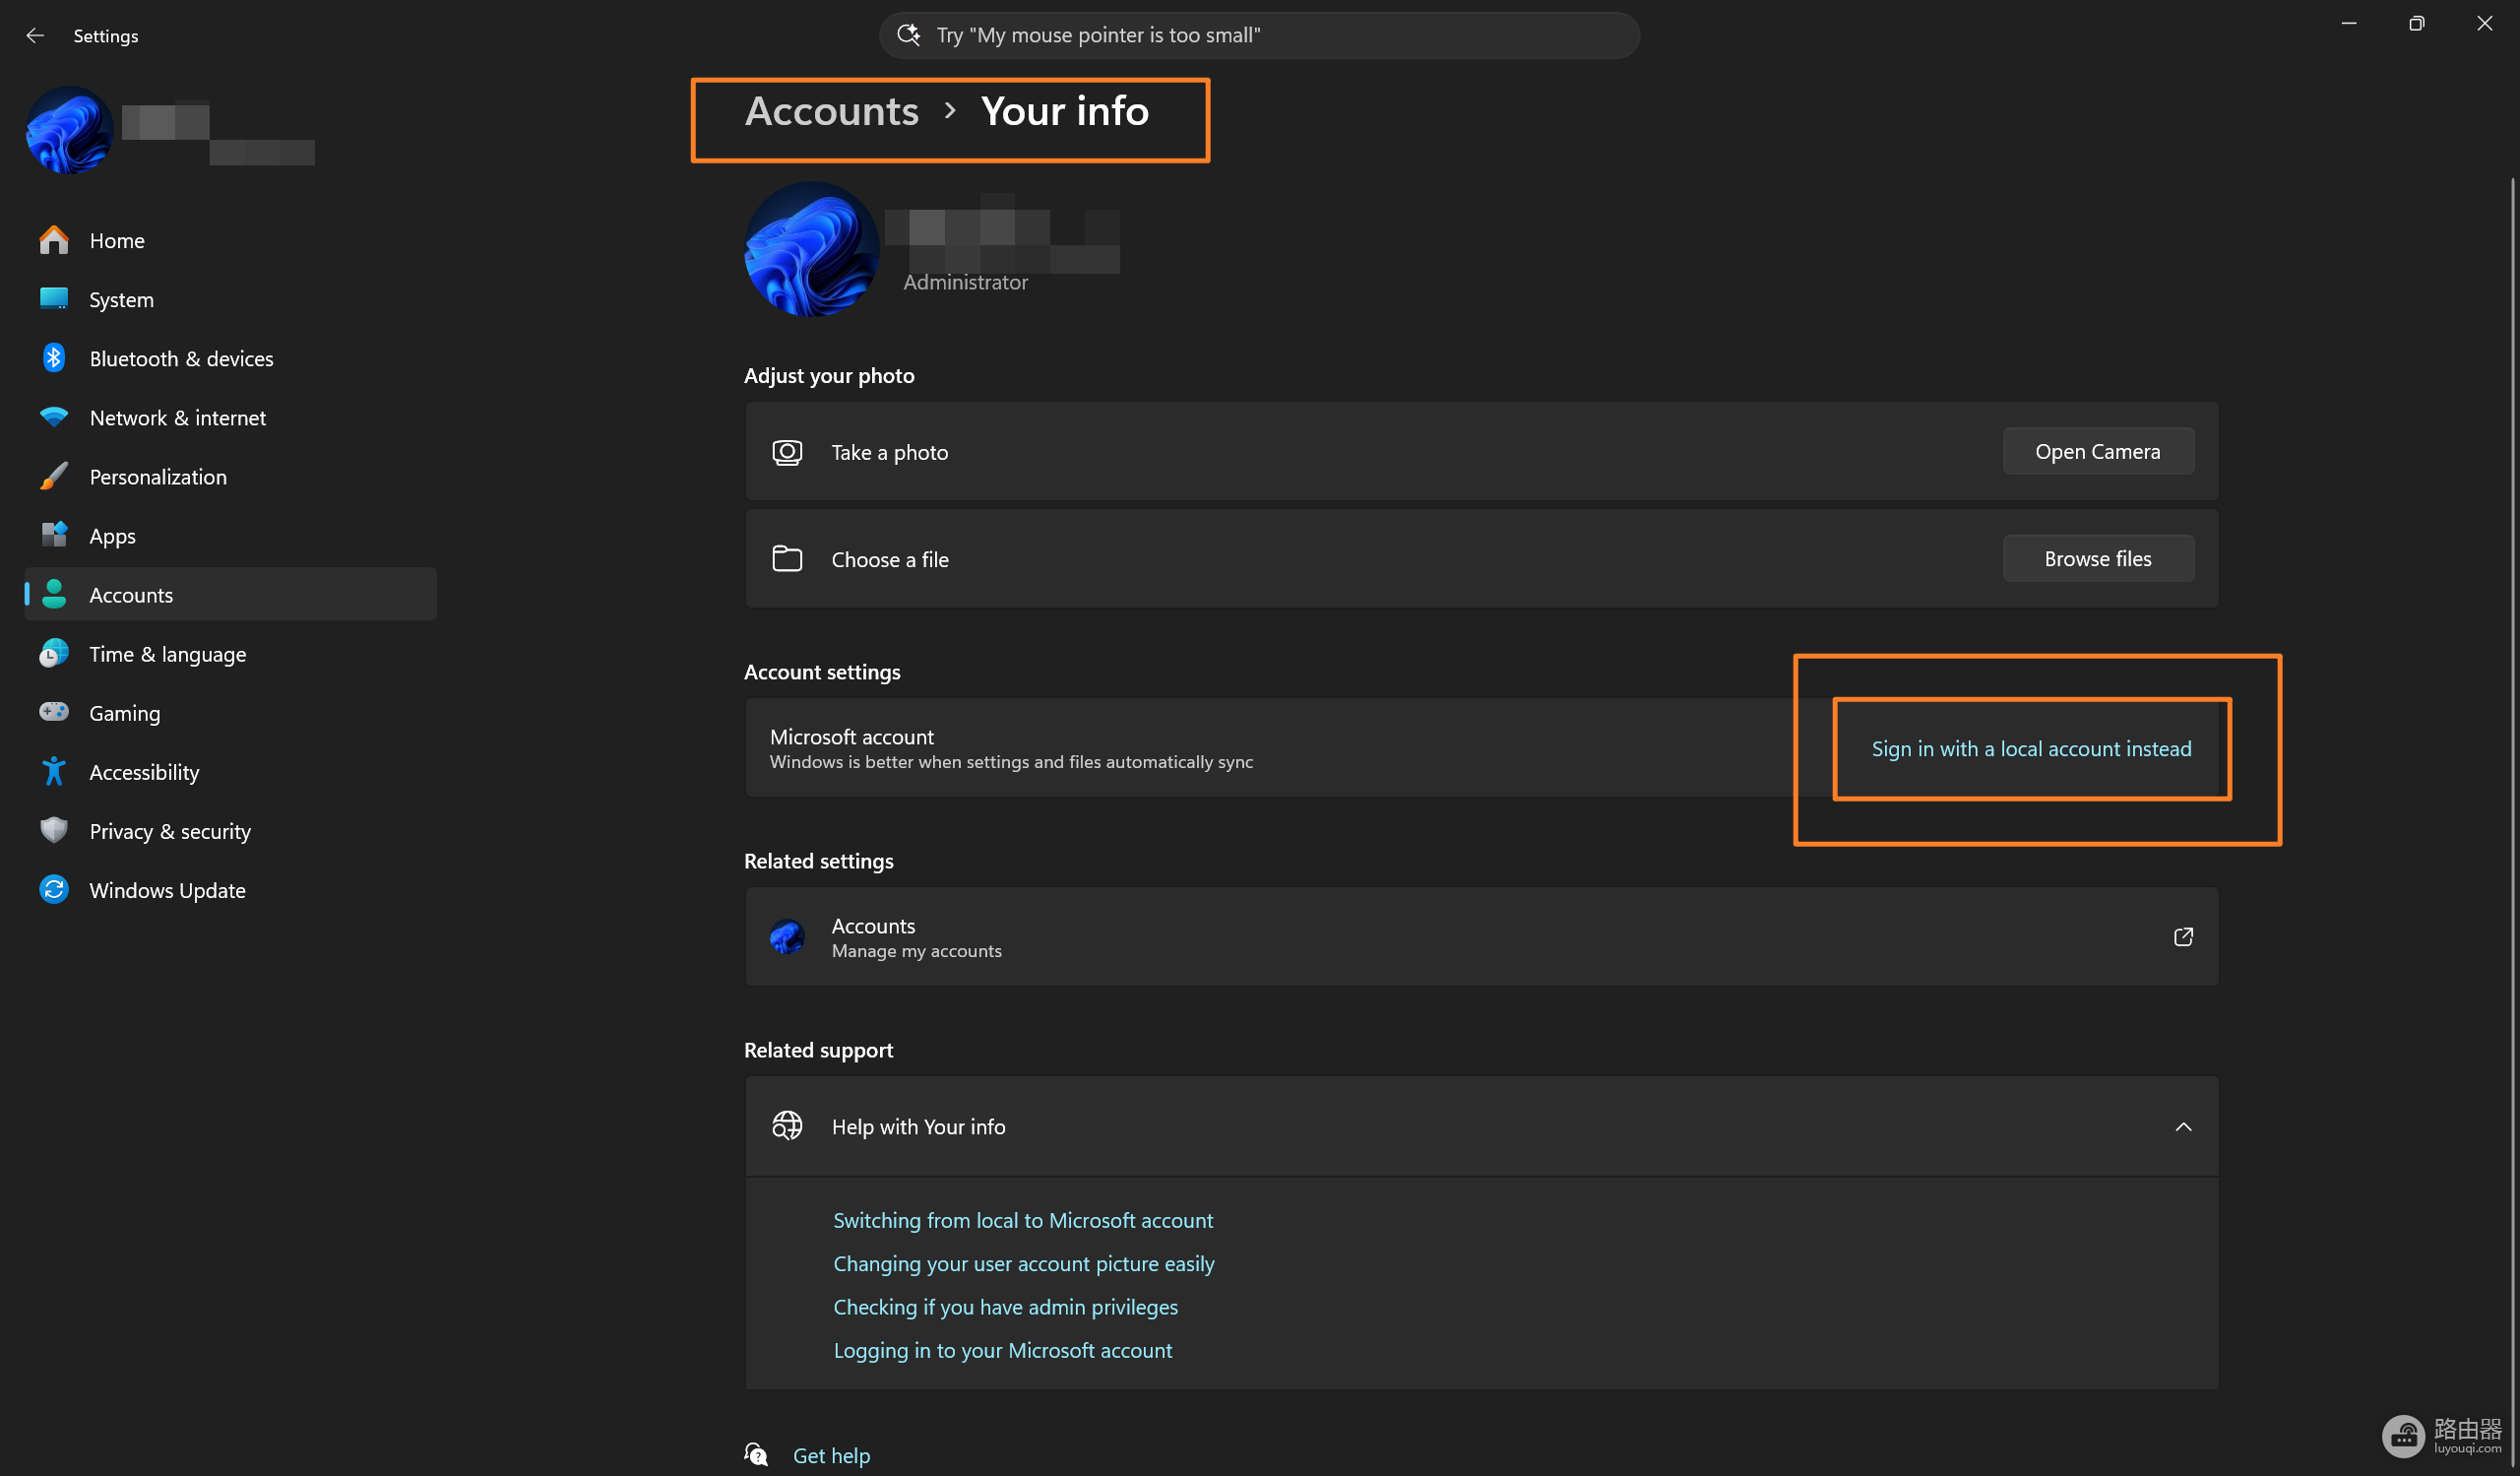2520x1476 pixels.
Task: Click the Time & language clock icon
Action: point(54,653)
